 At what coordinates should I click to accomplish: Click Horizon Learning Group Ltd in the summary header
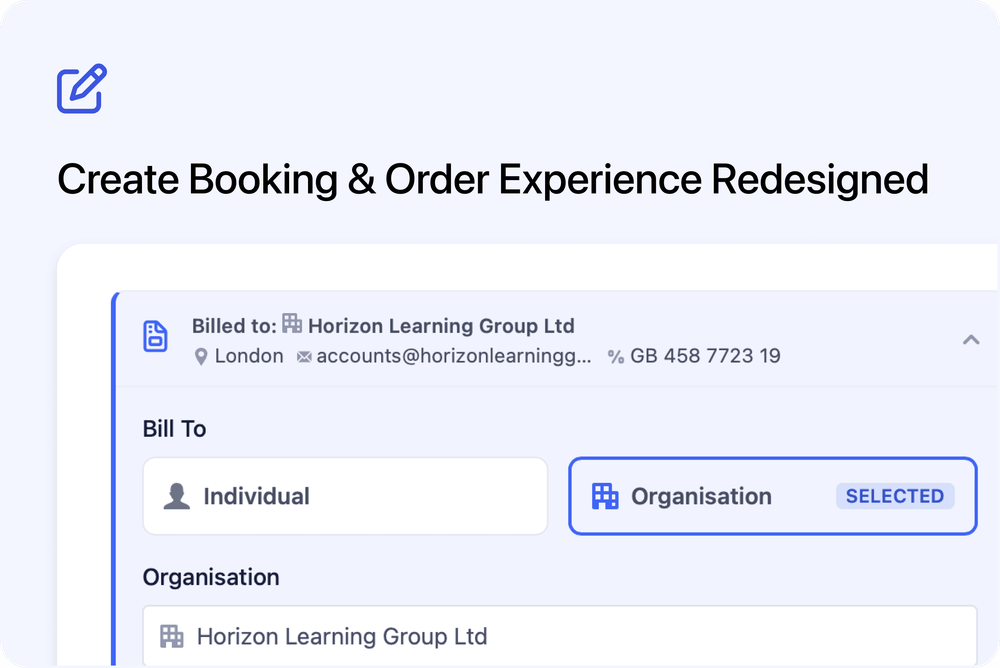443,325
